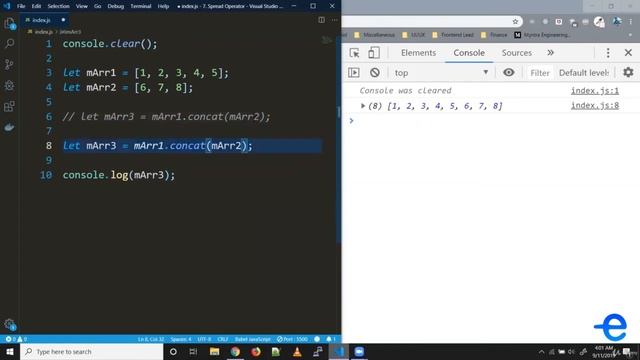Open Firefox from the taskbar
640x360 pixels.
coord(256,351)
